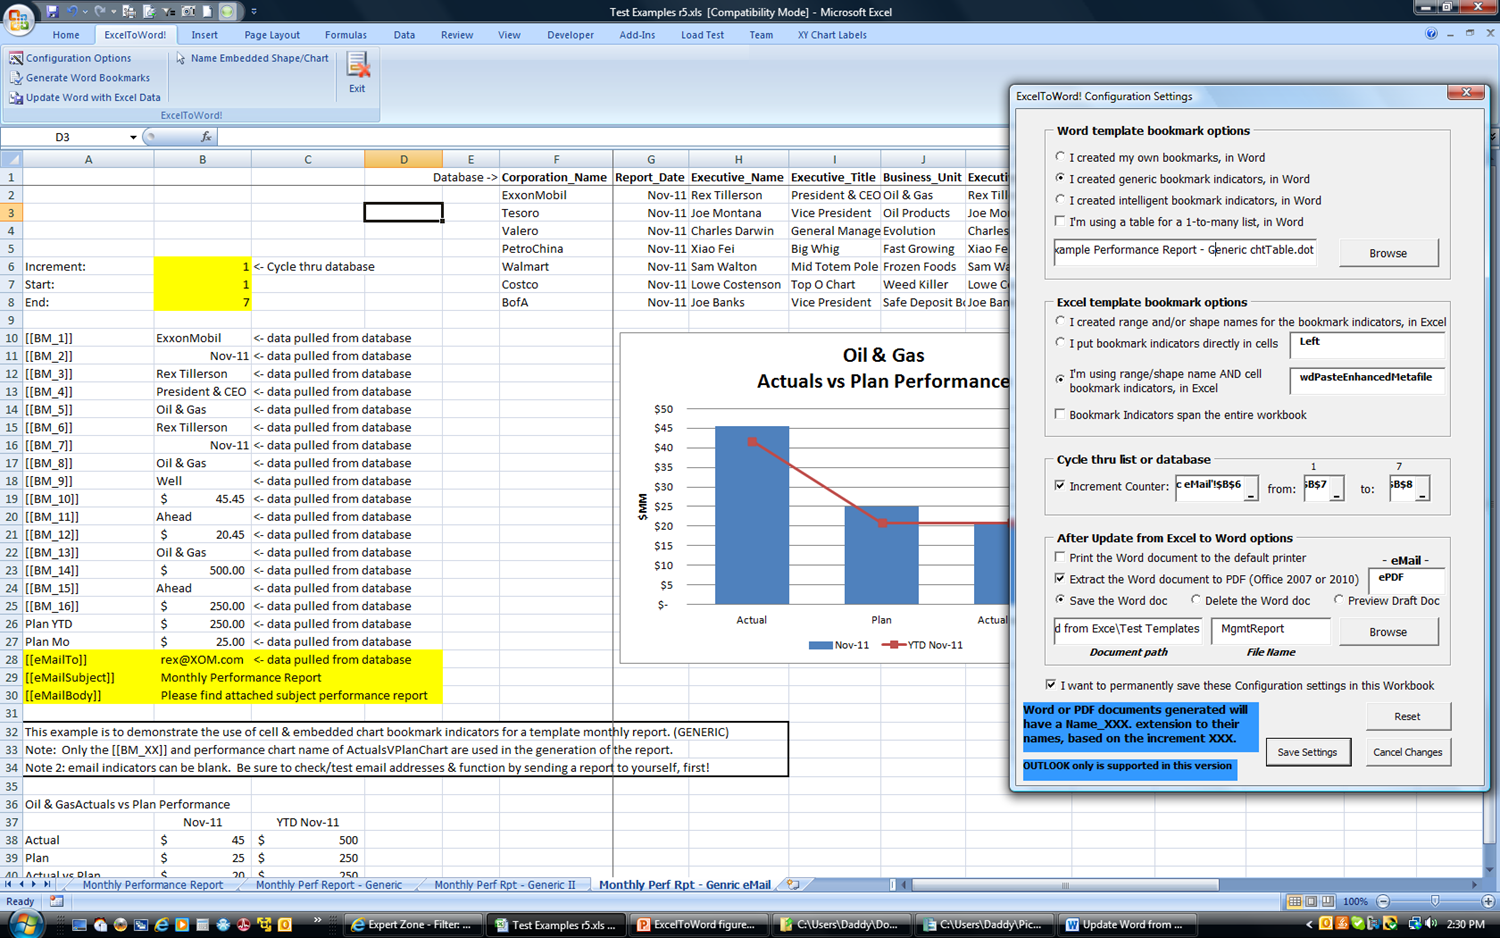Launch Internet Explorer from quick launch
Image resolution: width=1500 pixels, height=938 pixels.
161,925
